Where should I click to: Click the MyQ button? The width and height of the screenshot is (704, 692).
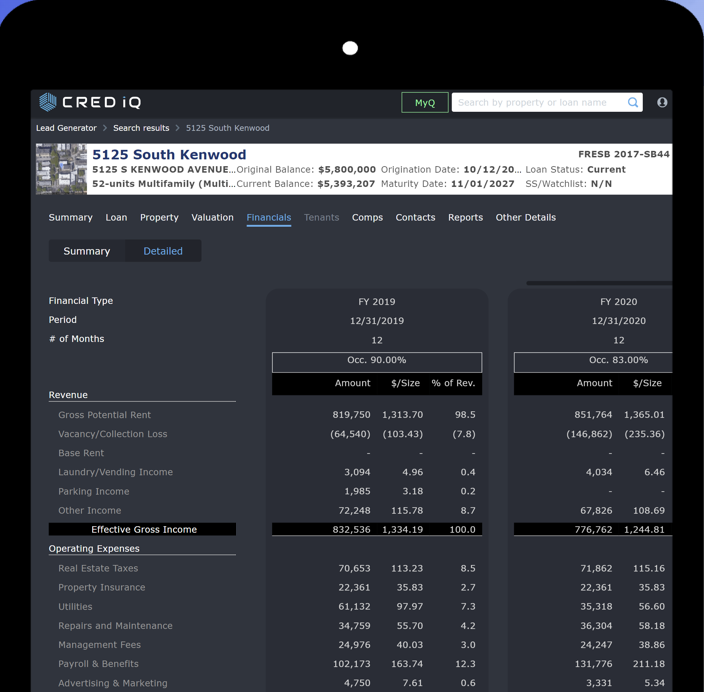pyautogui.click(x=424, y=102)
